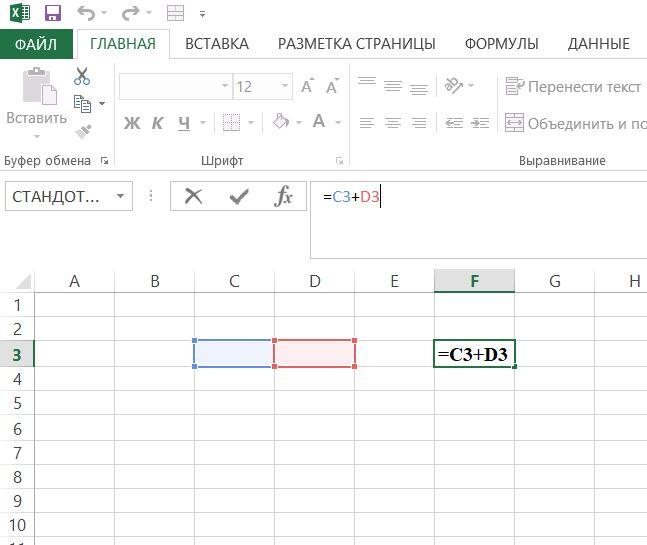
Task: Toggle Перенести текст wrap text
Action: coord(573,87)
